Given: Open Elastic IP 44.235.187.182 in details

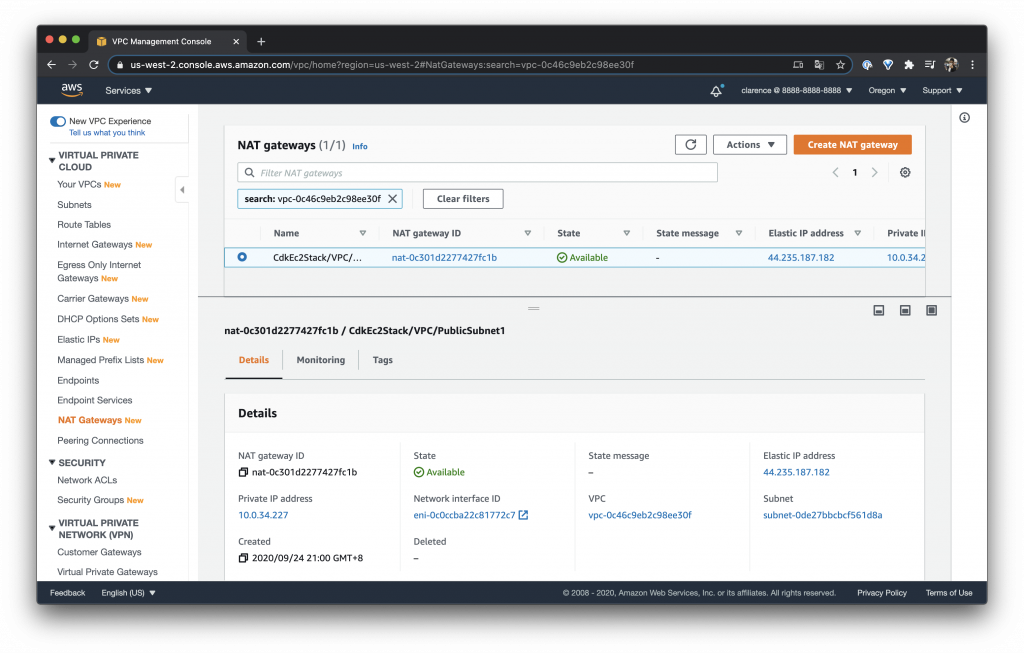Looking at the screenshot, I should [x=796, y=472].
